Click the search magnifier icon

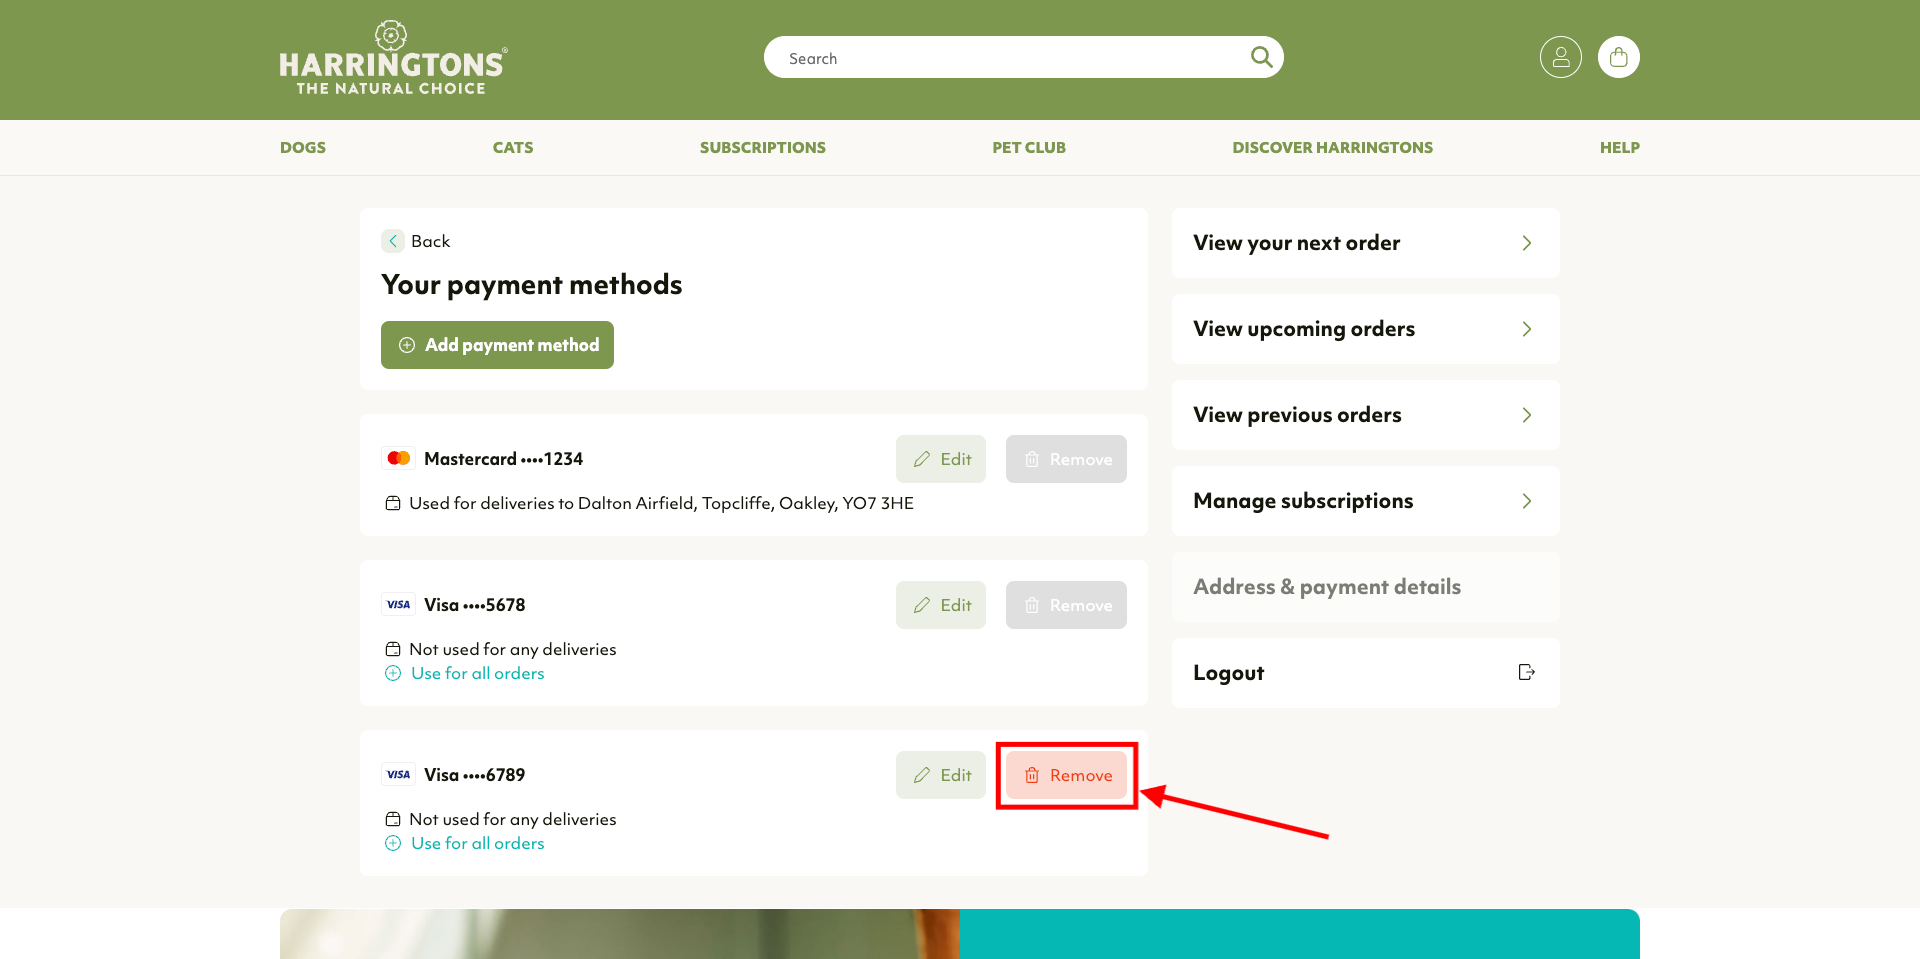coord(1261,57)
